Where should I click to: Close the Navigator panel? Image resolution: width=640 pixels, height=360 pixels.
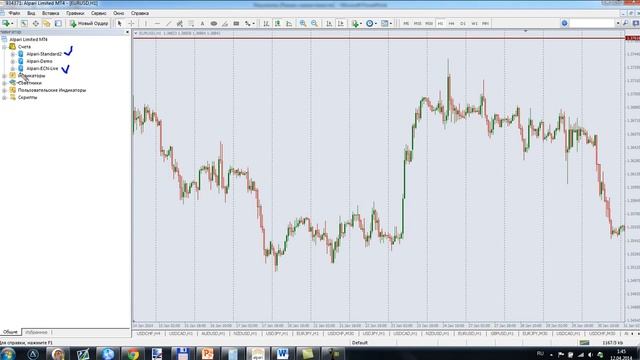tap(127, 32)
